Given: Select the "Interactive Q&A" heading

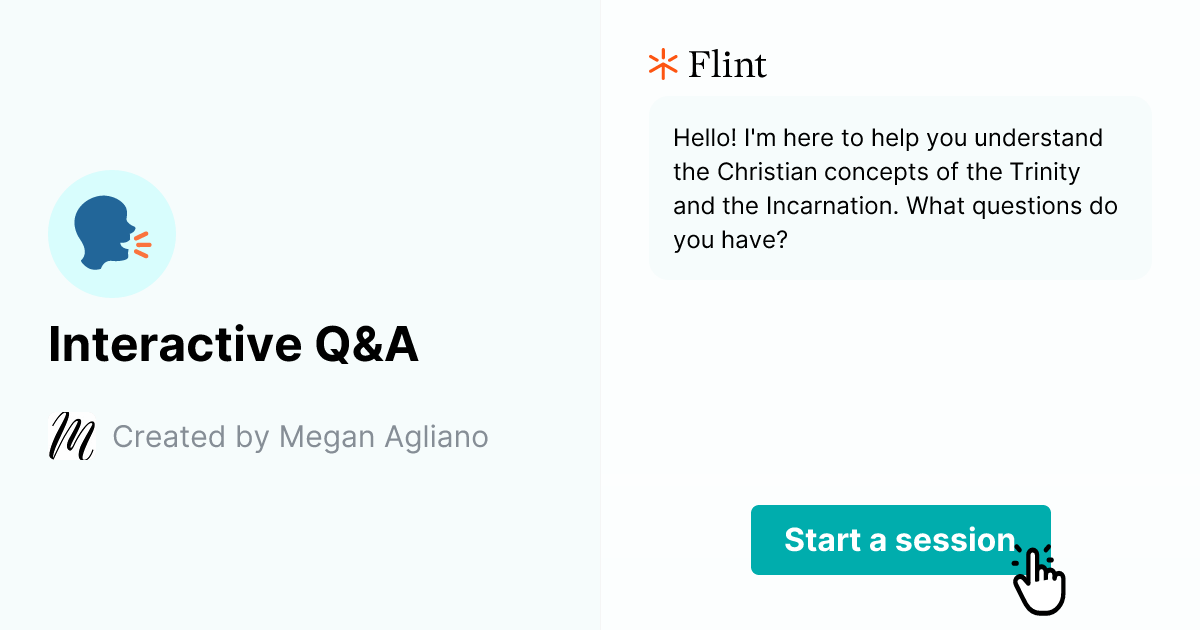Looking at the screenshot, I should 234,344.
